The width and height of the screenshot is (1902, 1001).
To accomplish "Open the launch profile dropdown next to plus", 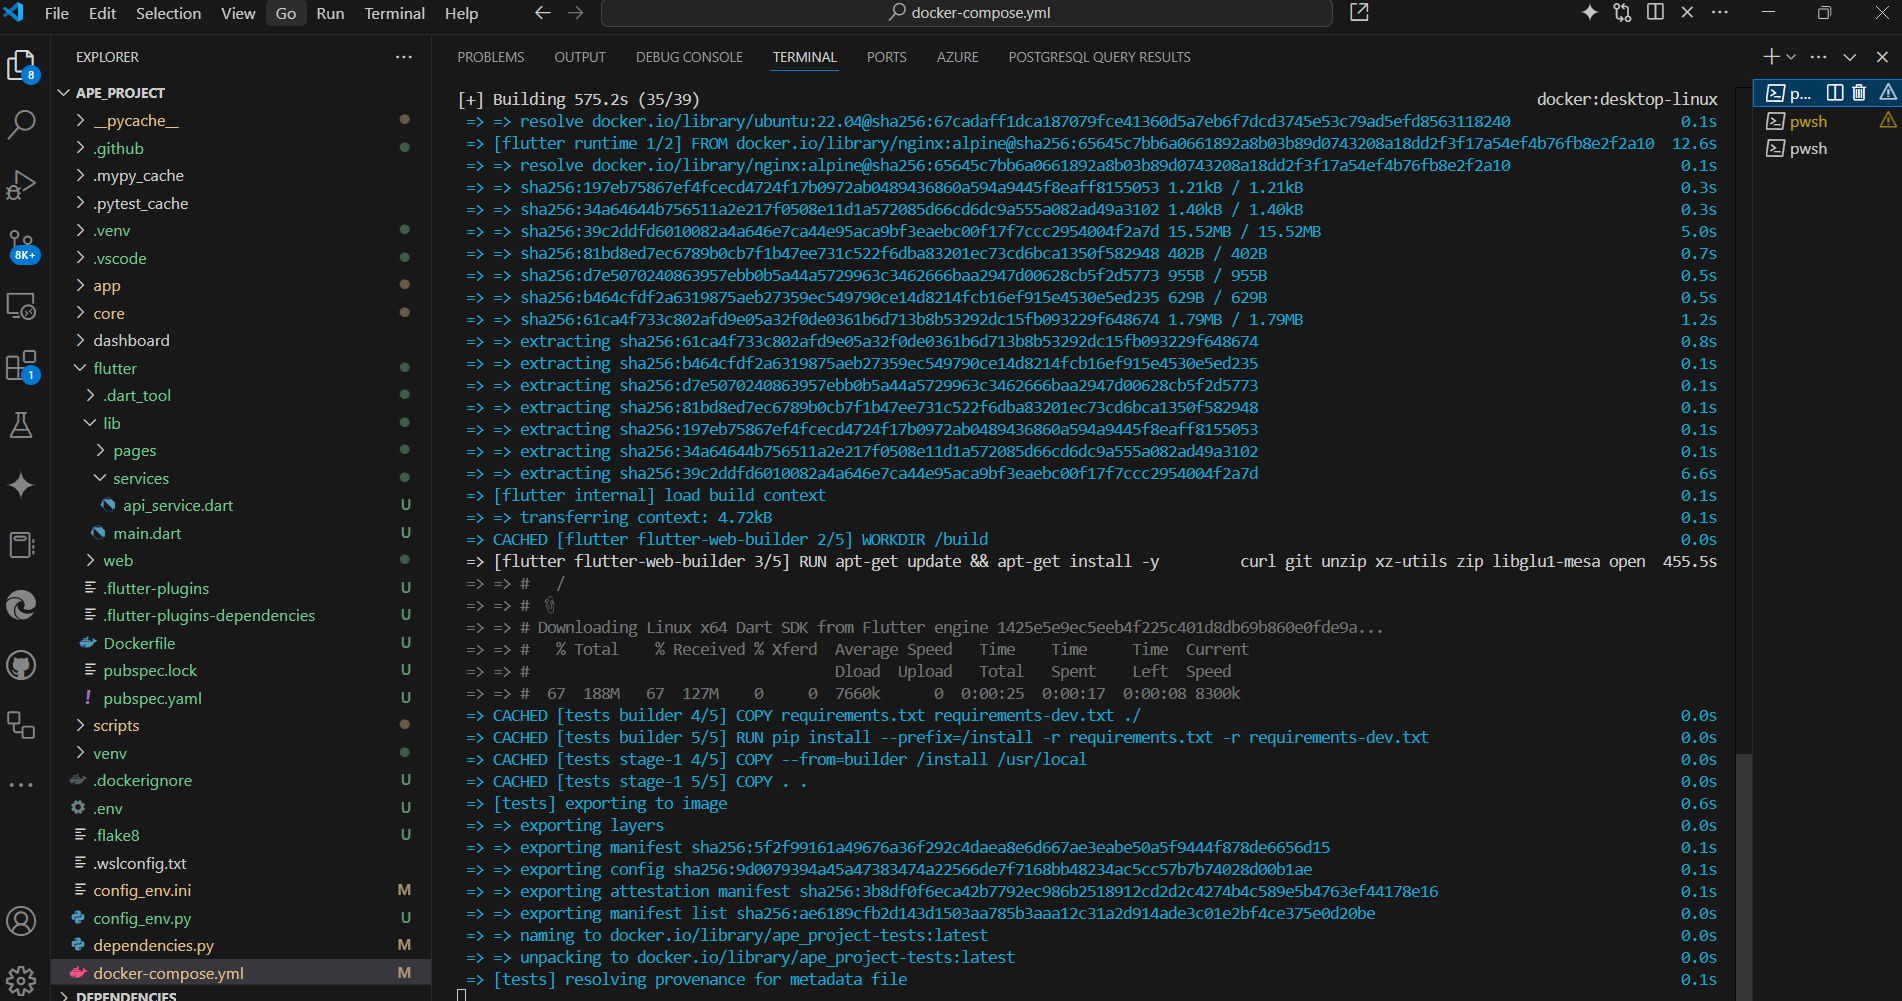I will pos(1791,57).
